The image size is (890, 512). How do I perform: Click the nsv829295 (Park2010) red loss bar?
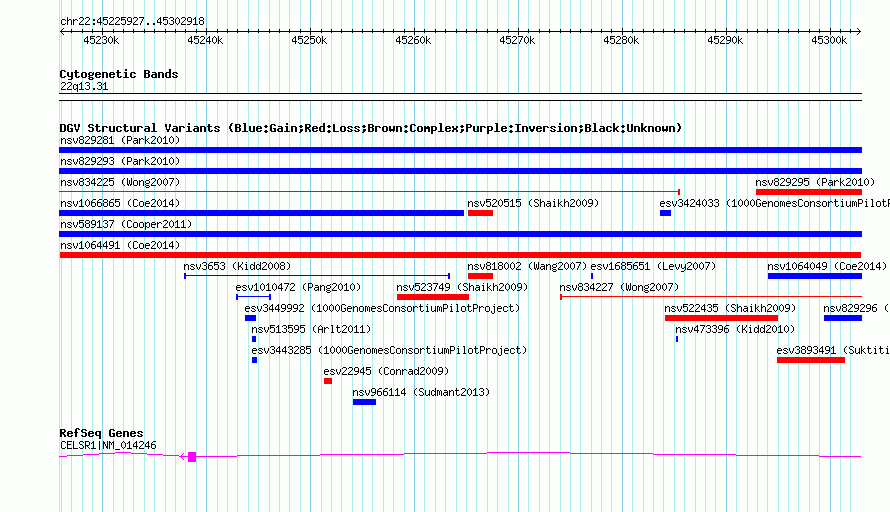click(809, 192)
